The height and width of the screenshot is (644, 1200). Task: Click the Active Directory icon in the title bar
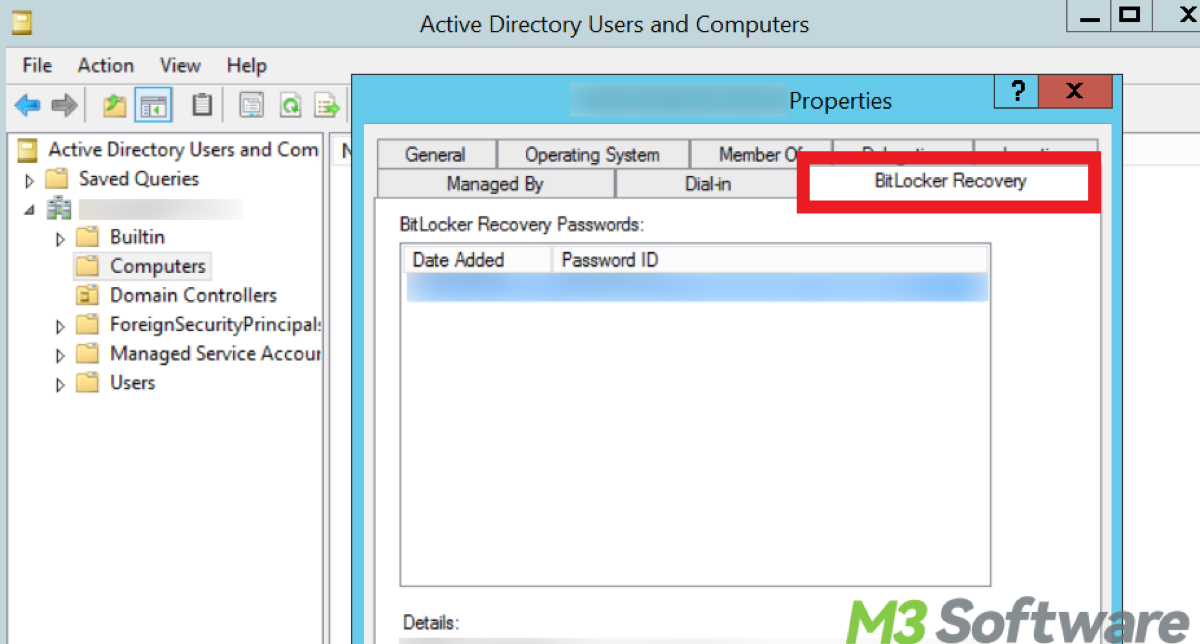(20, 20)
